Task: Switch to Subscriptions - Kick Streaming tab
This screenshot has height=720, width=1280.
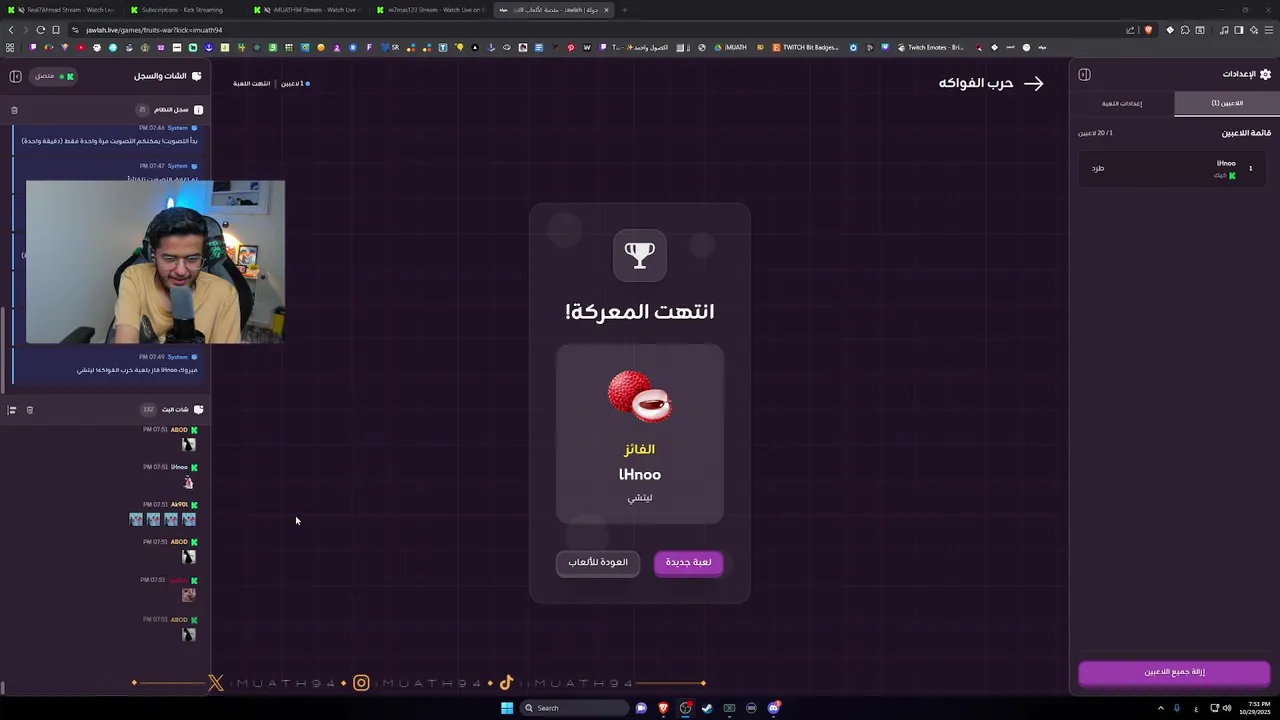Action: pos(182,10)
